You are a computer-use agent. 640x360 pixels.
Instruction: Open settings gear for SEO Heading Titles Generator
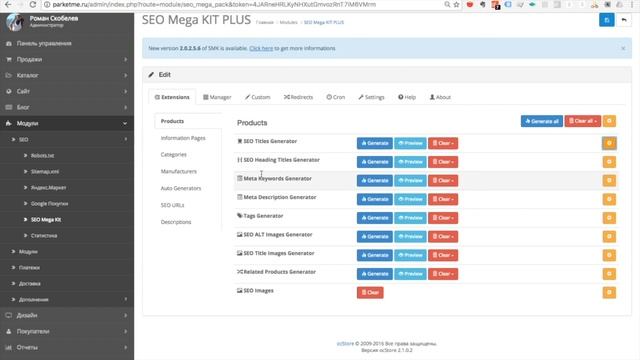(609, 162)
